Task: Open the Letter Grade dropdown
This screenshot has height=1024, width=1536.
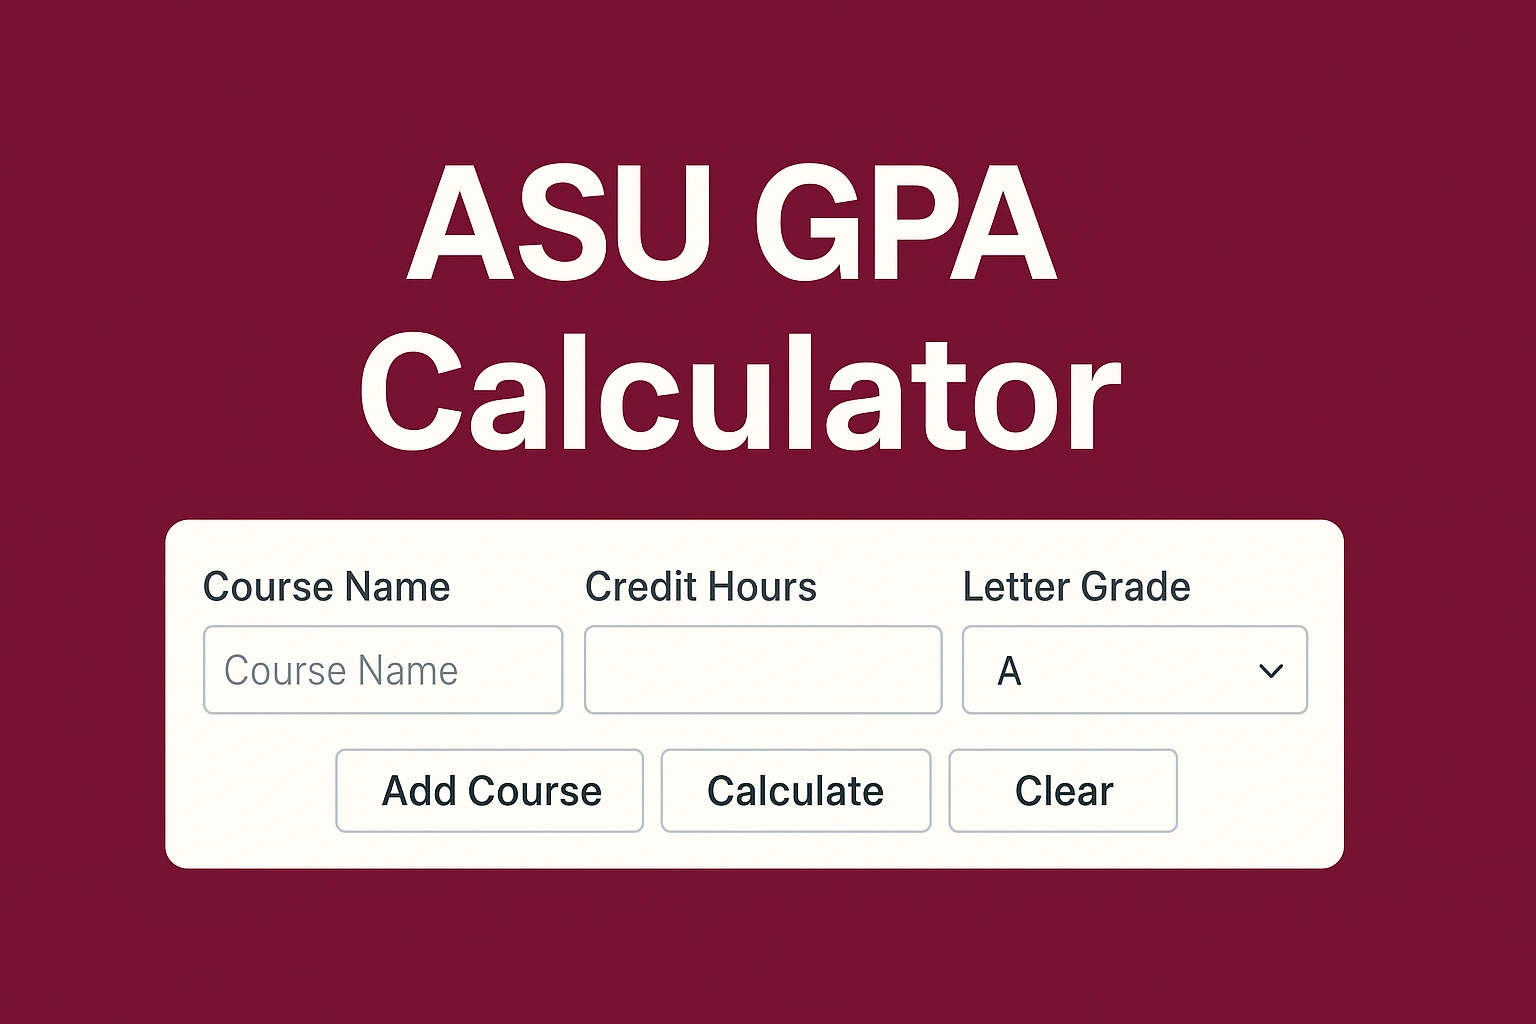Action: click(1135, 670)
